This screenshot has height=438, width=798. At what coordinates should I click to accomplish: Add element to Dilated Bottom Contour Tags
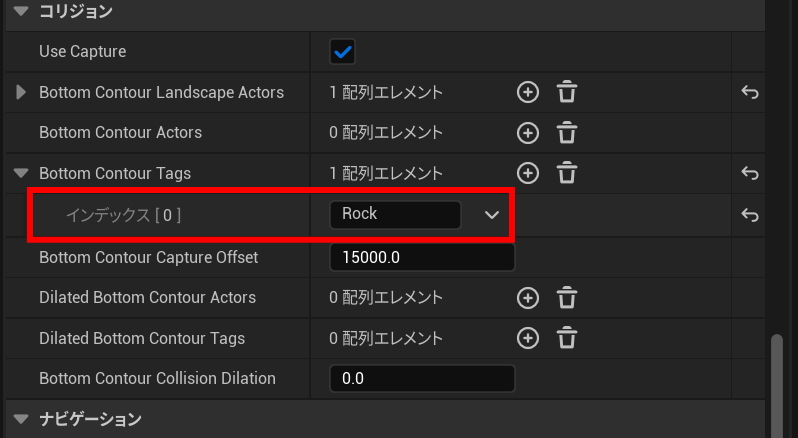click(x=527, y=338)
